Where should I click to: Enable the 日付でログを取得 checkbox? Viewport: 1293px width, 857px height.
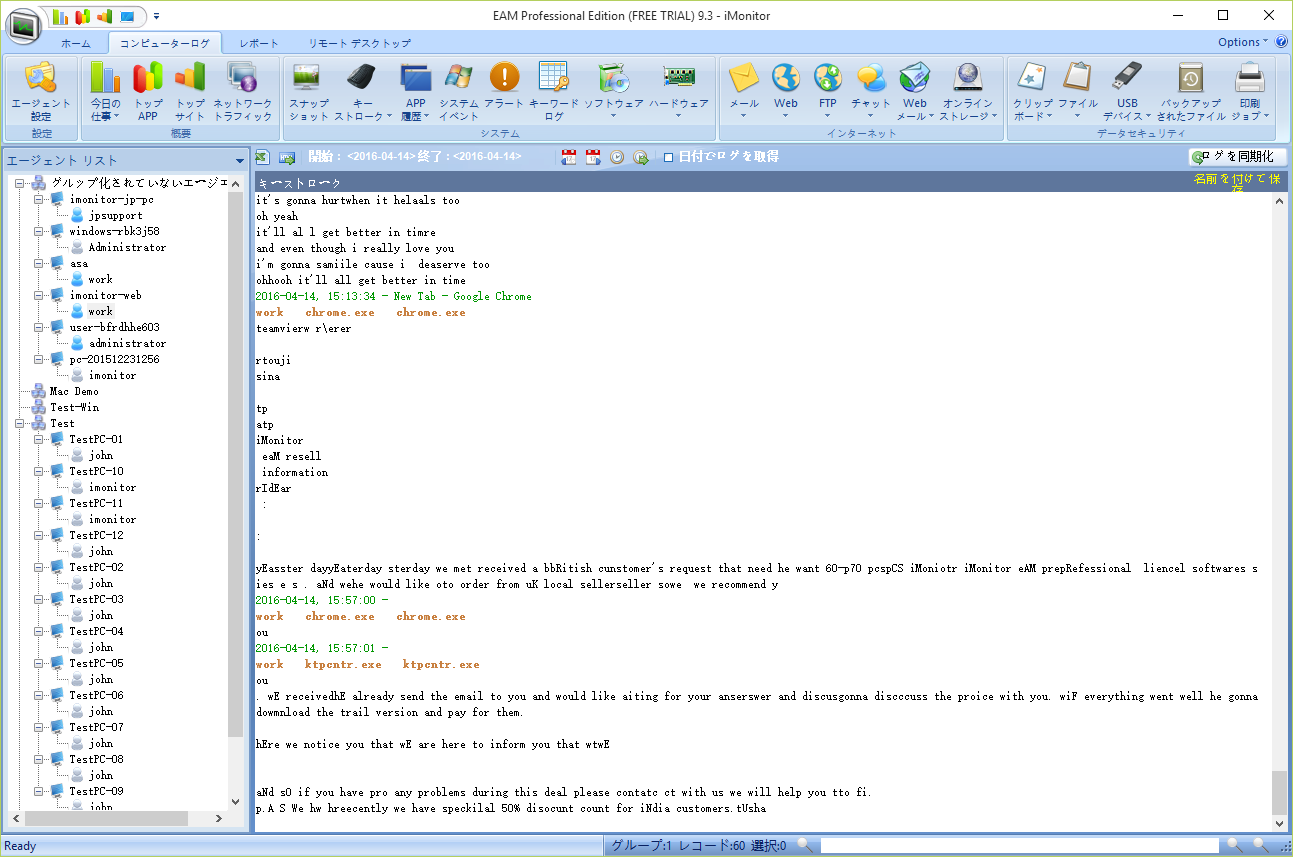668,157
